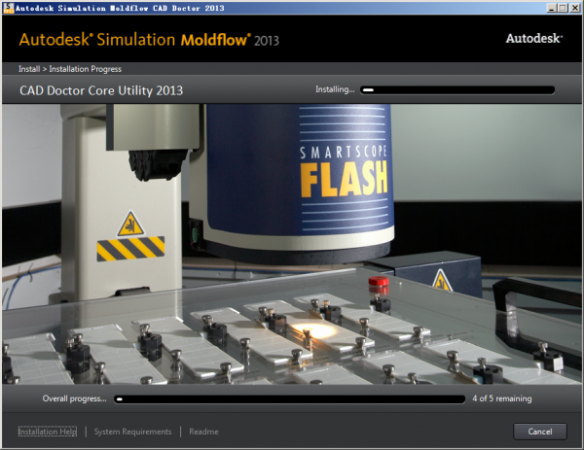Click the Installing component progress bar

(457, 90)
